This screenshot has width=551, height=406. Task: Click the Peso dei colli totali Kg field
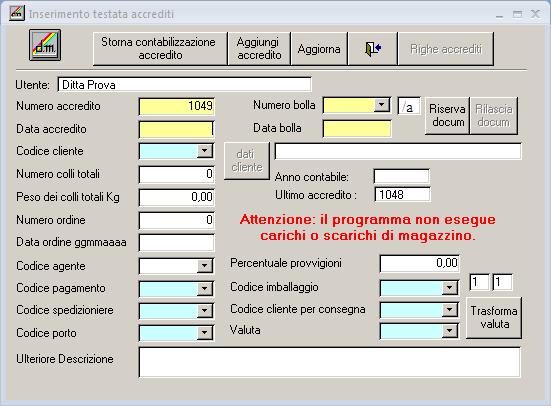(176, 197)
